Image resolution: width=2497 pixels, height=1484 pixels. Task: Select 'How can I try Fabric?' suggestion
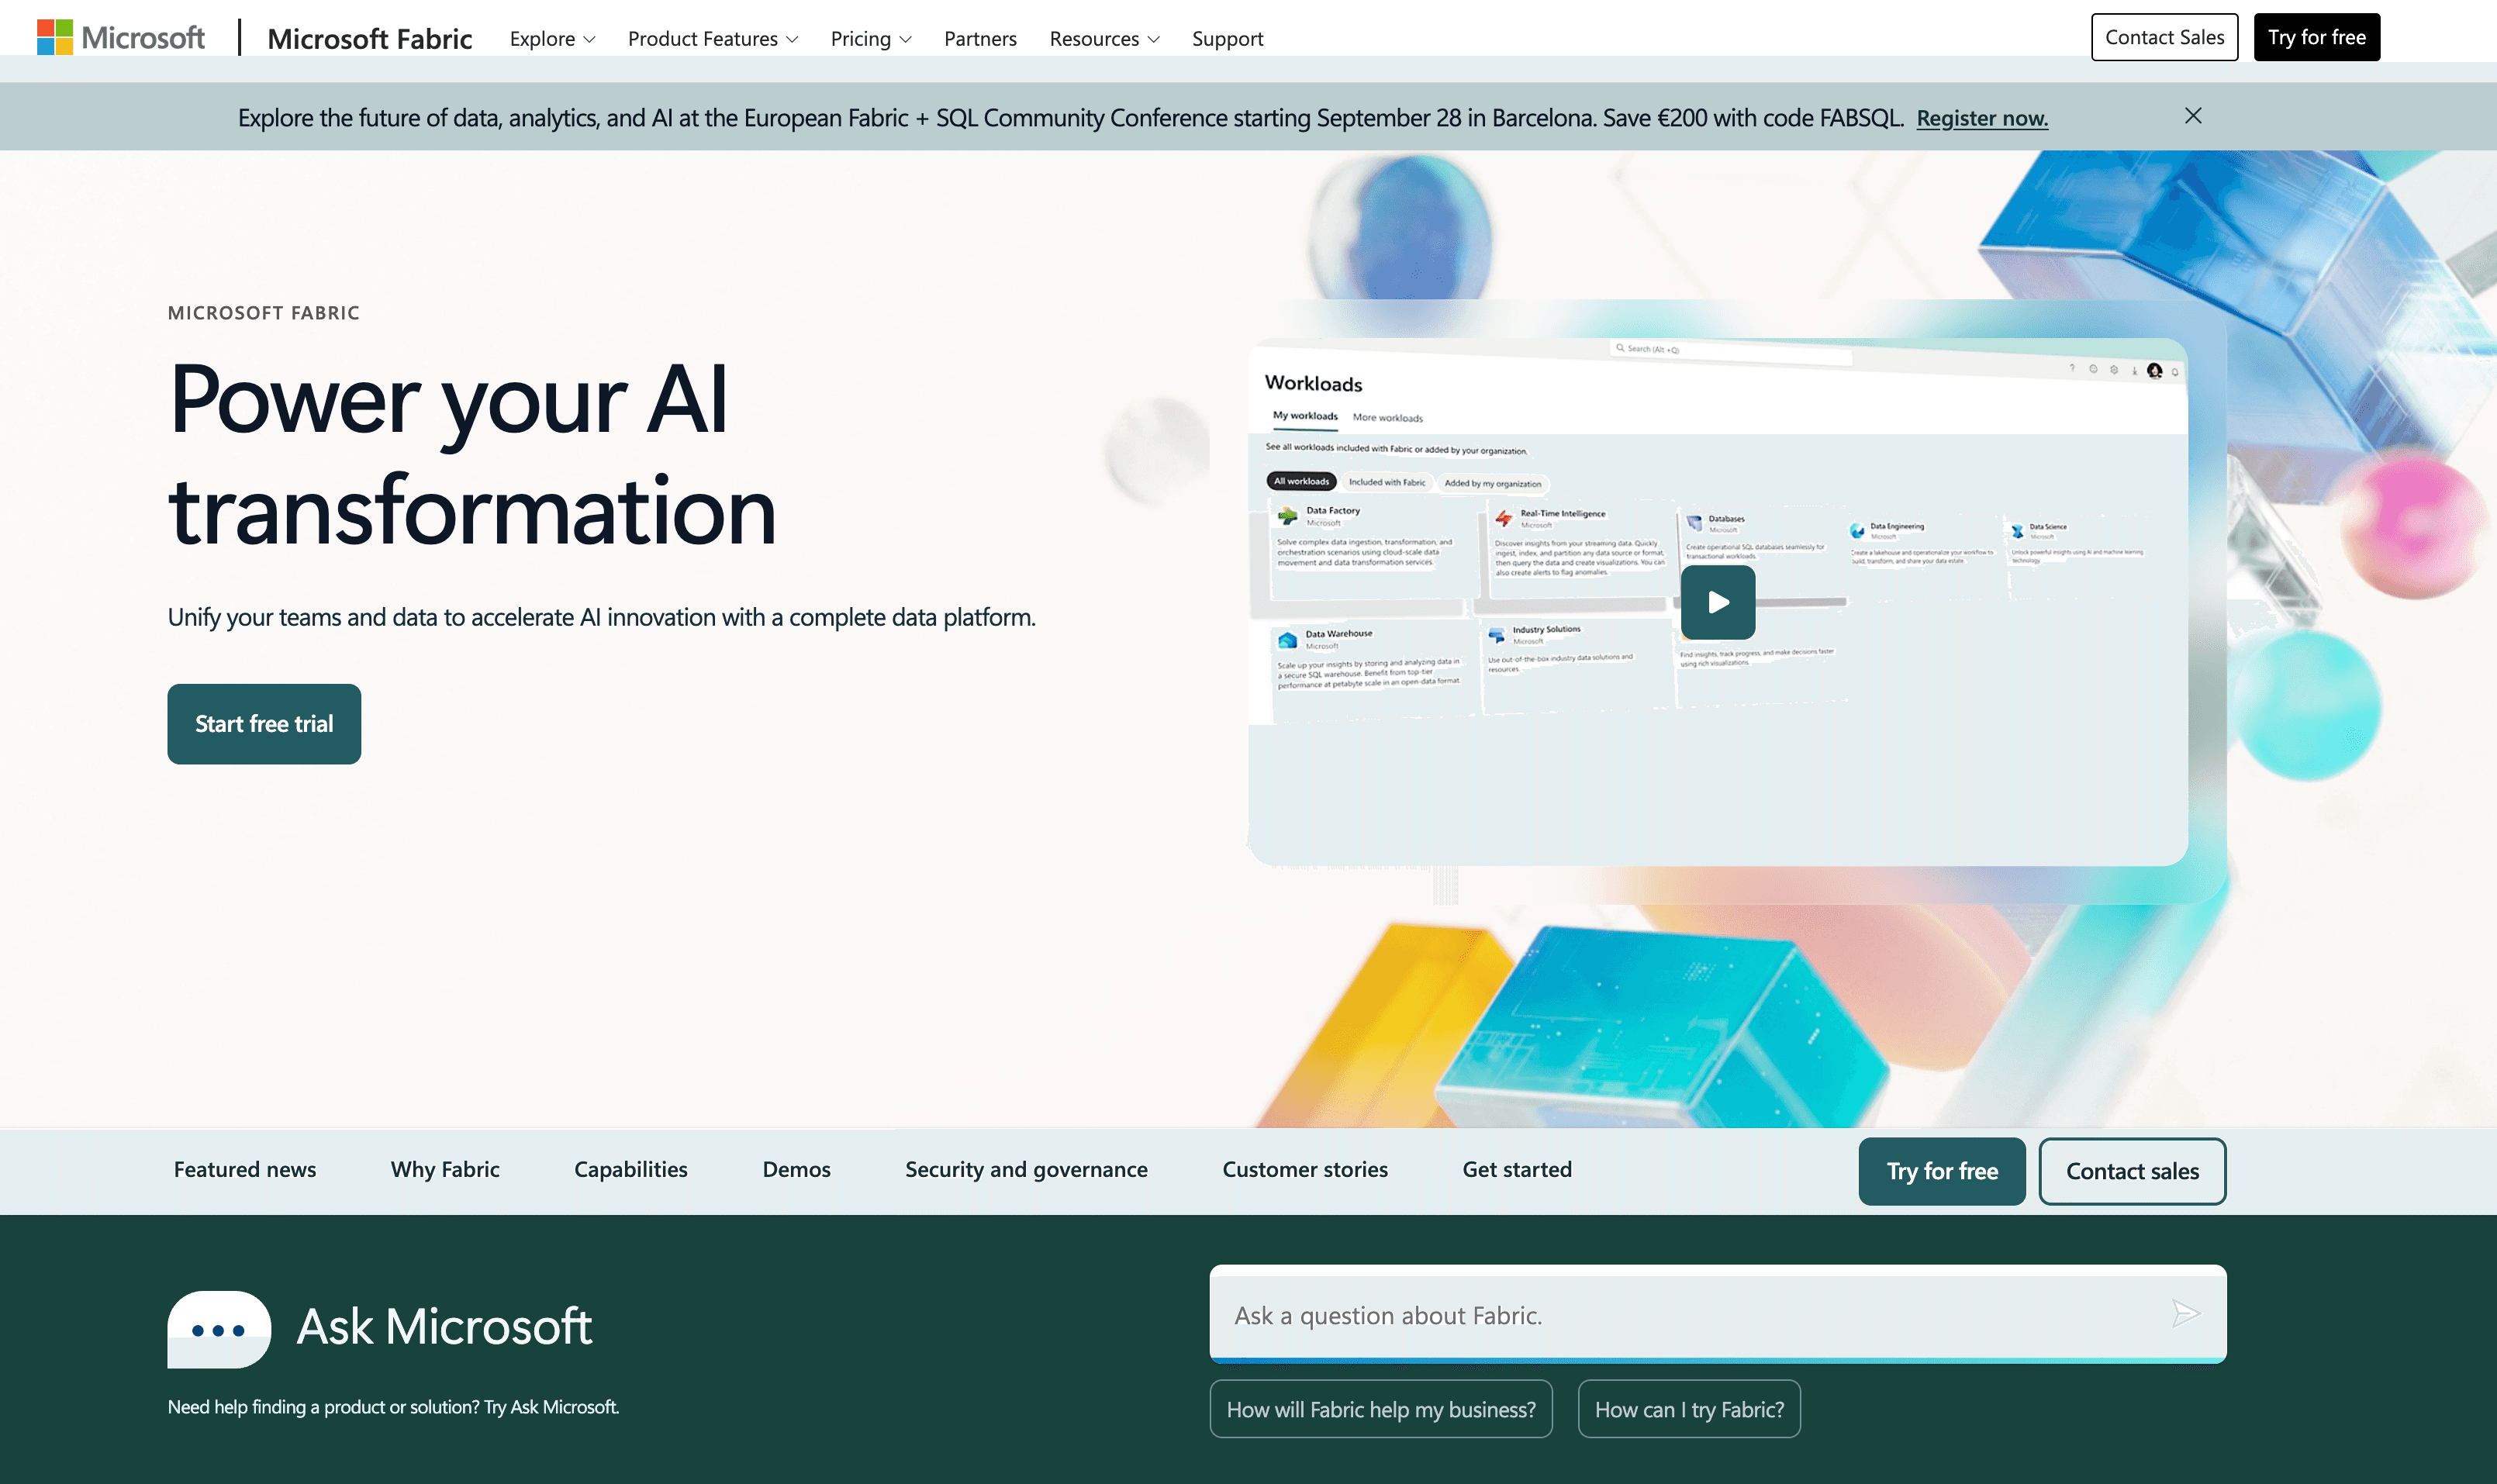(x=1689, y=1409)
